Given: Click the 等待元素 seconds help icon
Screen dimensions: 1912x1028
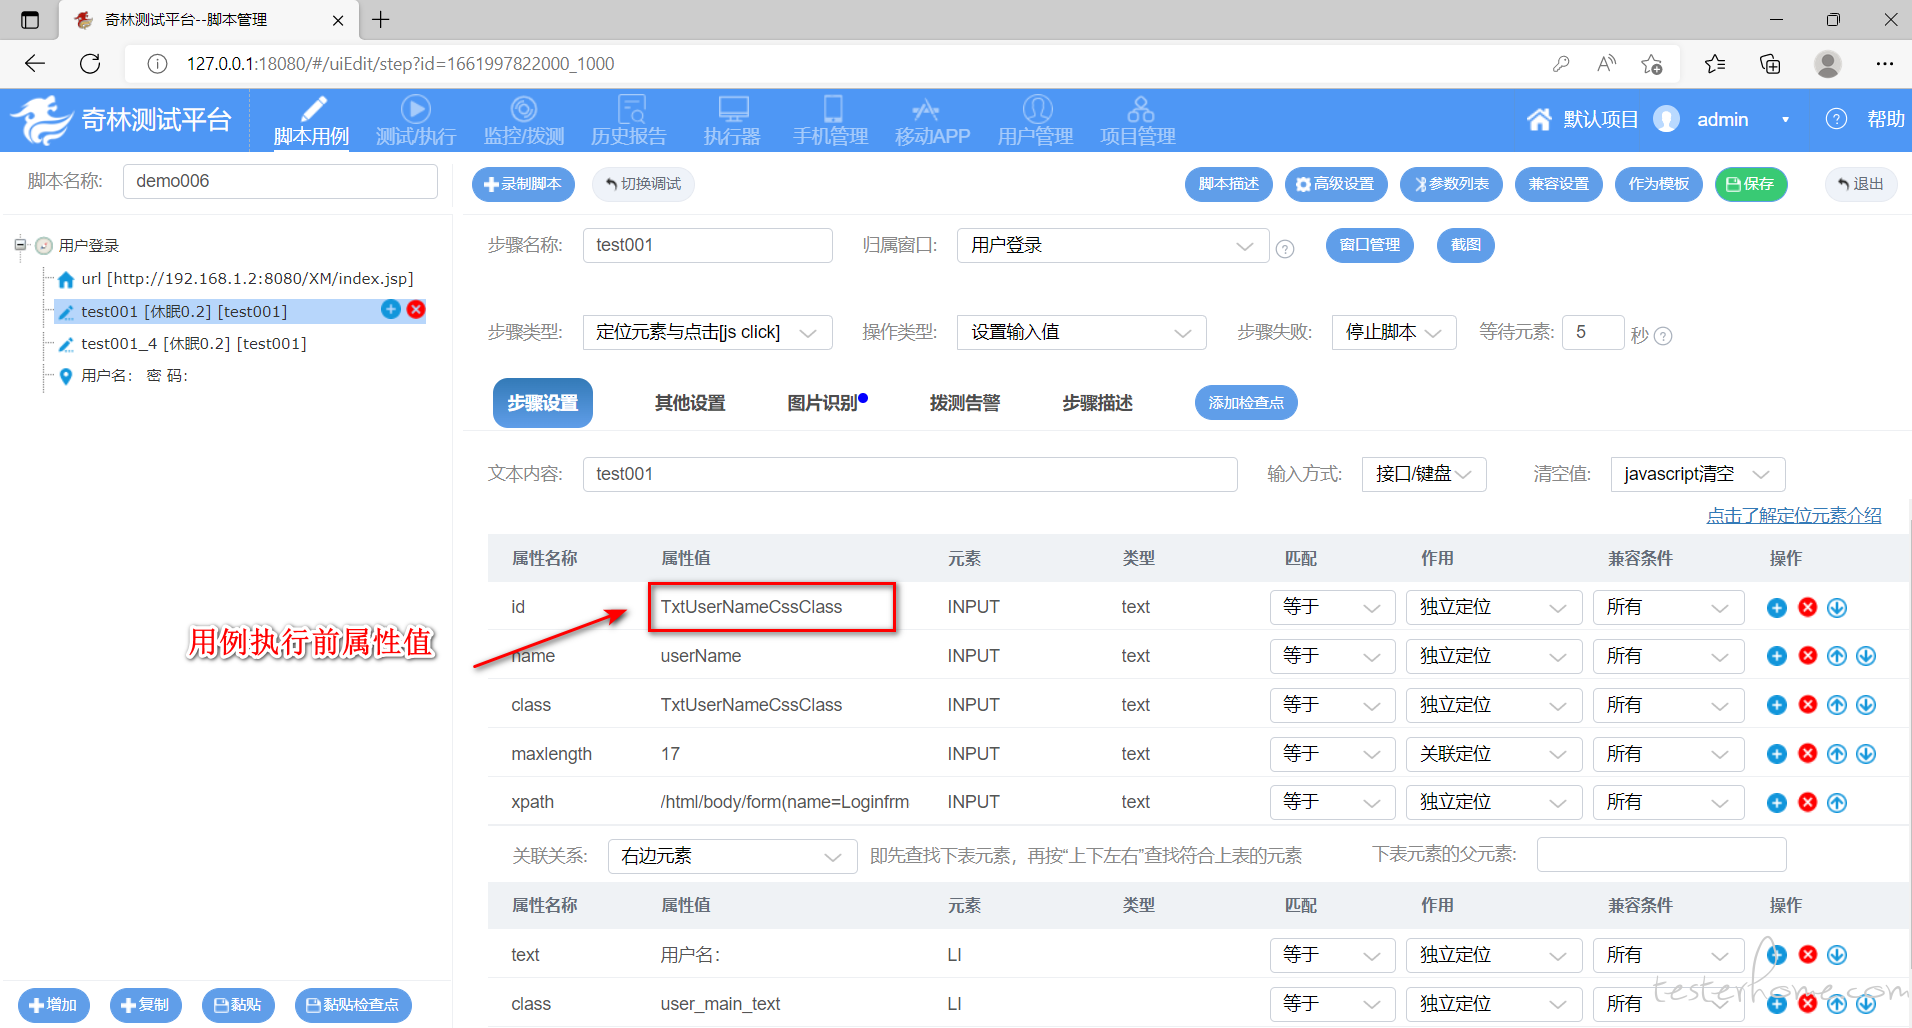Looking at the screenshot, I should tap(1663, 336).
